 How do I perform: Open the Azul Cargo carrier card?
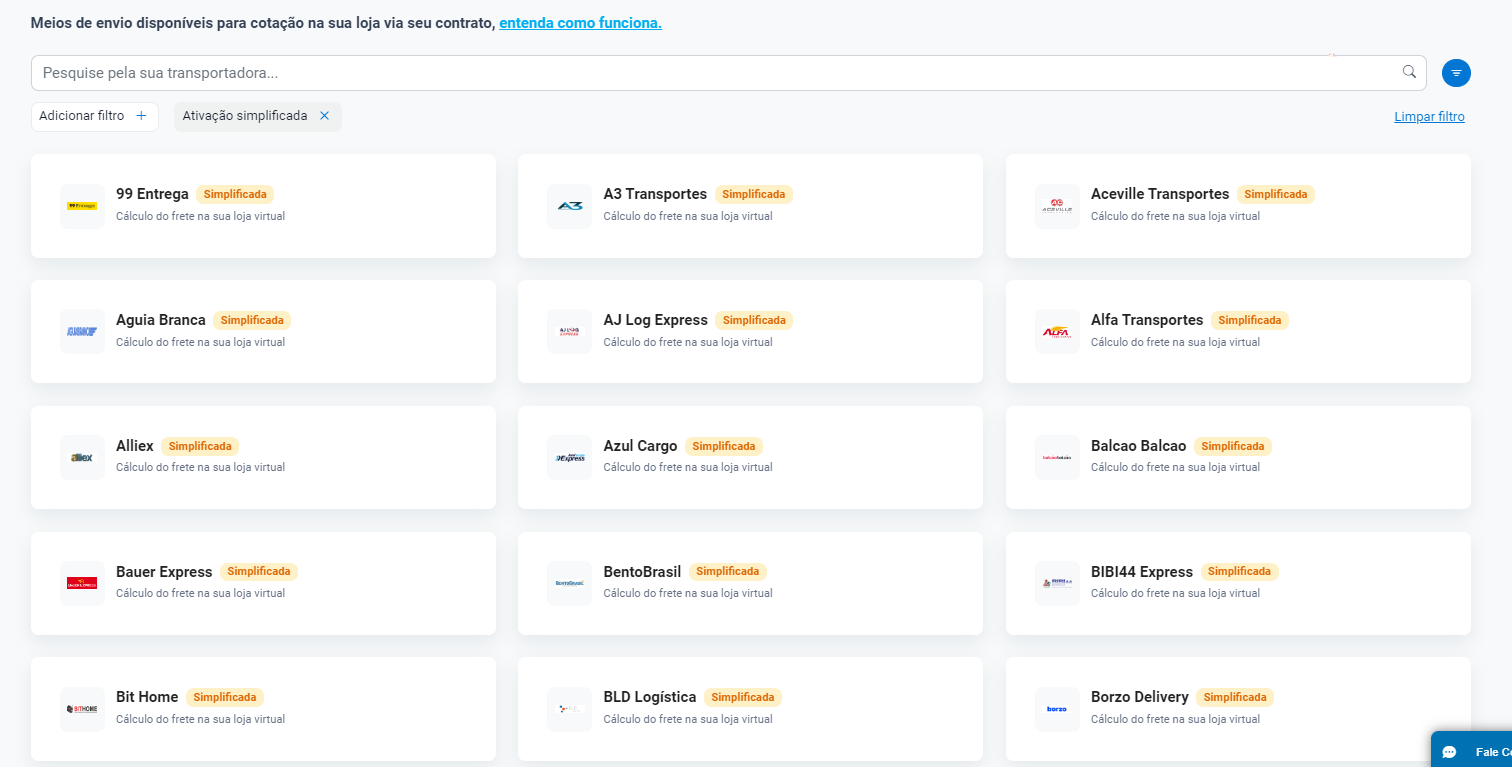tap(750, 457)
